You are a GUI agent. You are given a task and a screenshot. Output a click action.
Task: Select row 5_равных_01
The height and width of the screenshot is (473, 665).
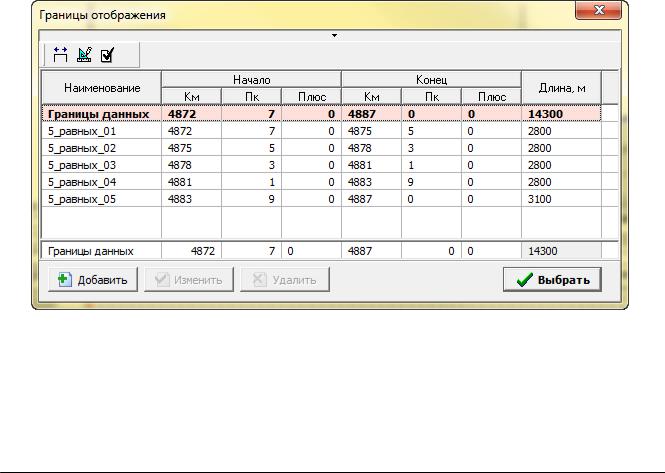[321, 131]
